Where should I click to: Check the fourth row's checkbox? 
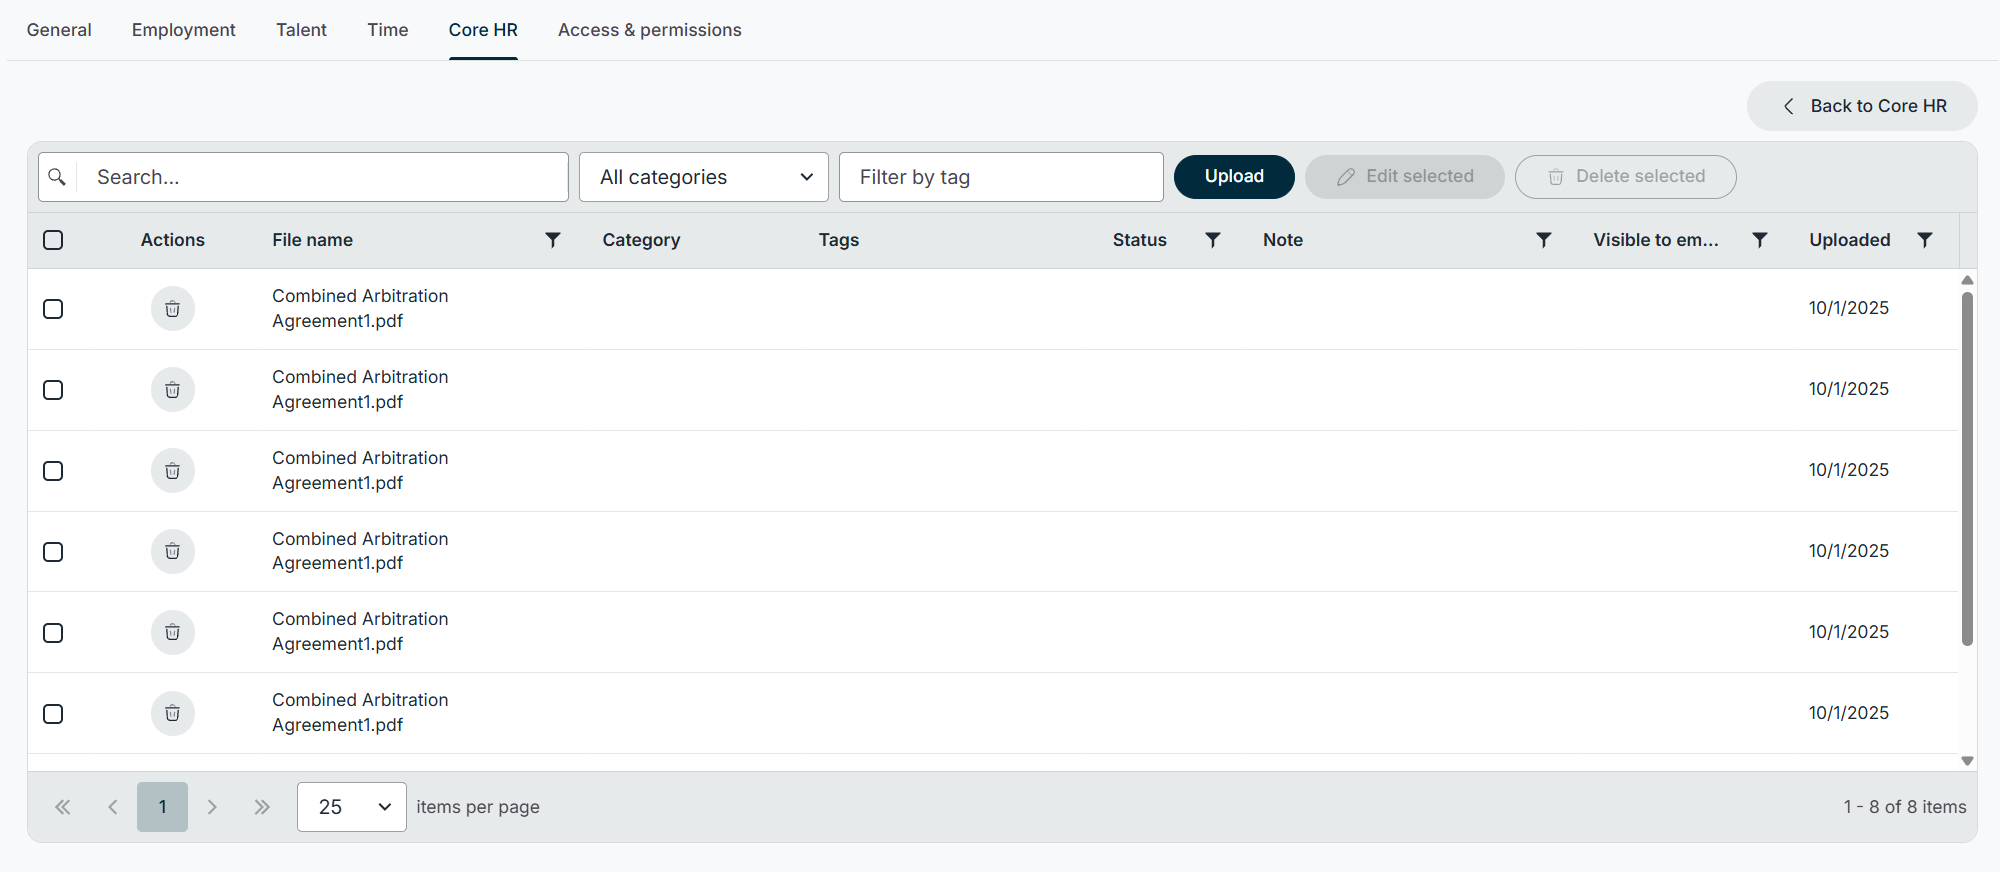click(54, 552)
